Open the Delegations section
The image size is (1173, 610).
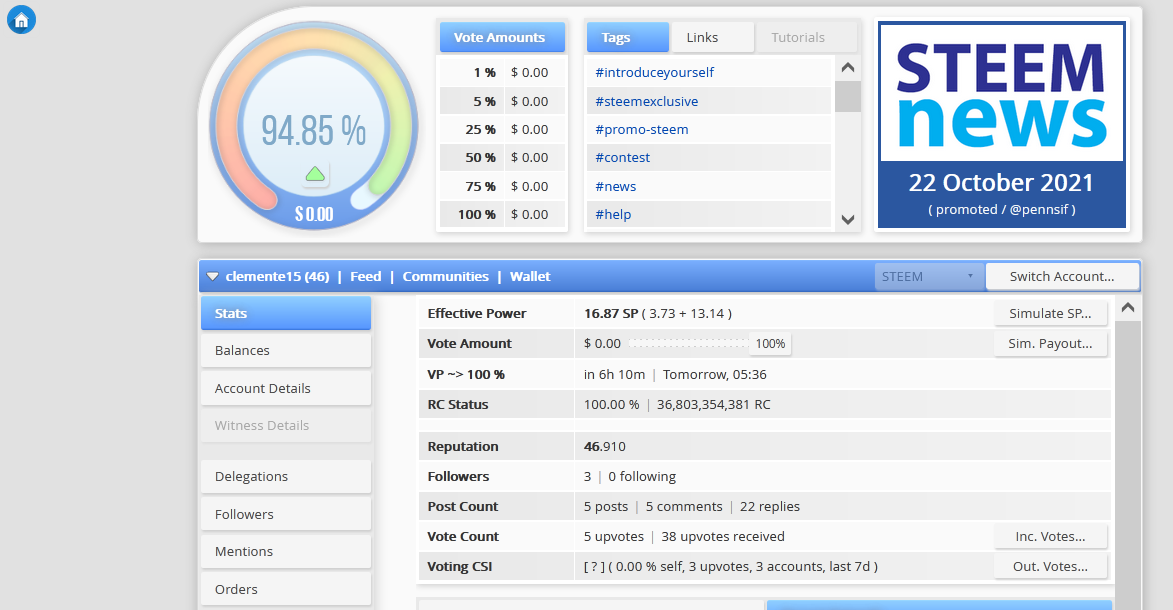pos(286,476)
